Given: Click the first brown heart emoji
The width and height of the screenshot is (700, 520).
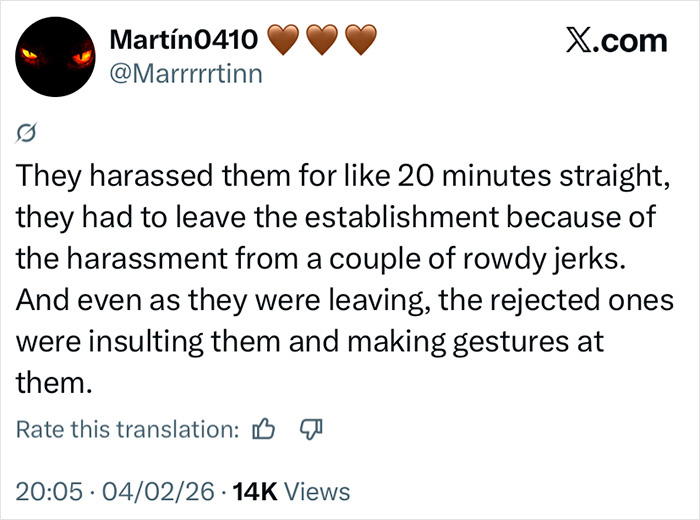Looking at the screenshot, I should pyautogui.click(x=287, y=40).
